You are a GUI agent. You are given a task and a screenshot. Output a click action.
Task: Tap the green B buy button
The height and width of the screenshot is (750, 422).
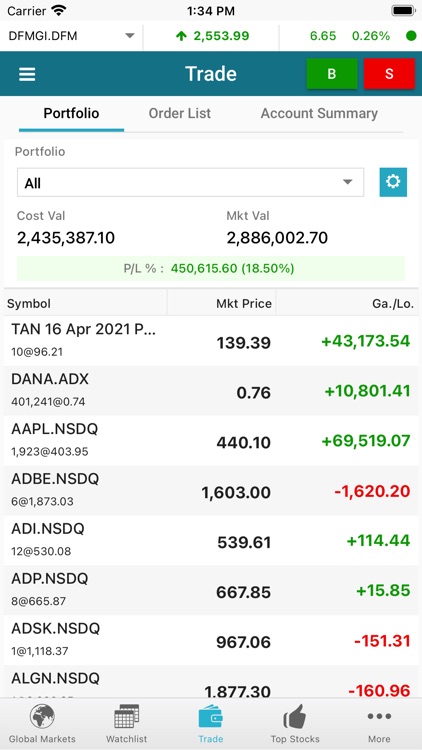click(332, 74)
